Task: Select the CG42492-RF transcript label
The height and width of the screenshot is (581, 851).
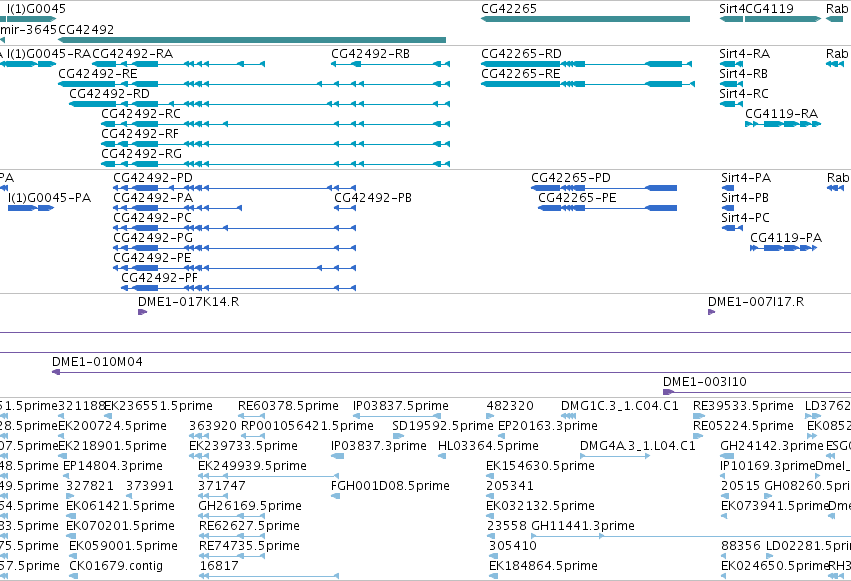Action: pyautogui.click(x=140, y=134)
